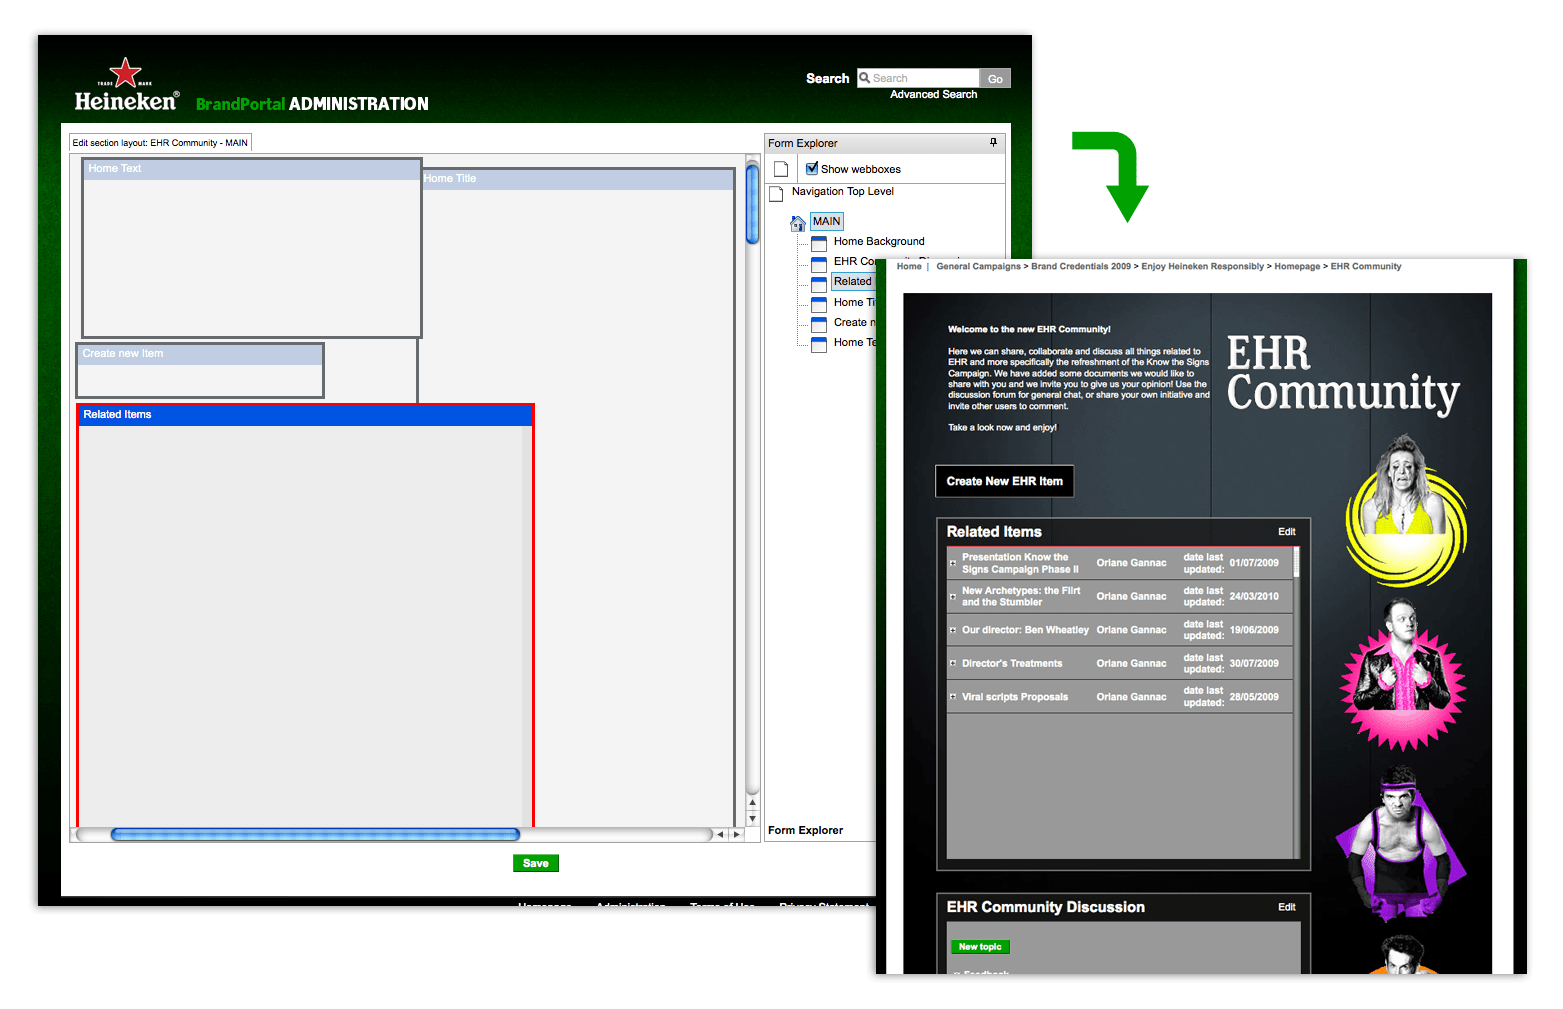Click the house icon beside MAIN
The width and height of the screenshot is (1563, 1009).
[x=797, y=223]
